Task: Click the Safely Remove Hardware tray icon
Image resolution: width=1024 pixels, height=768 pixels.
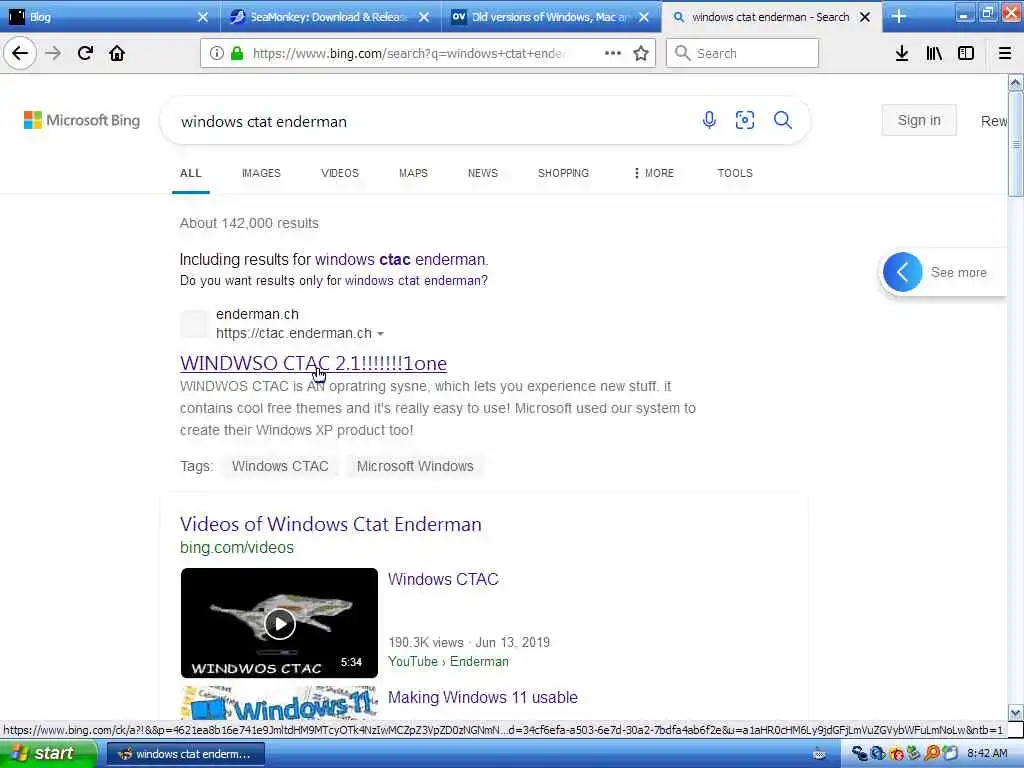Action: (x=914, y=754)
